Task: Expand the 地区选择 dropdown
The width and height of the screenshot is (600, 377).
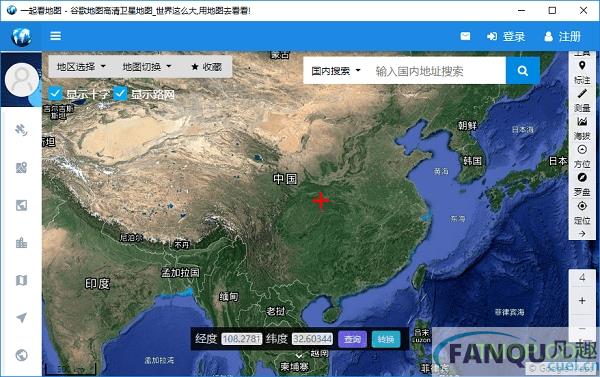Action: [x=81, y=67]
